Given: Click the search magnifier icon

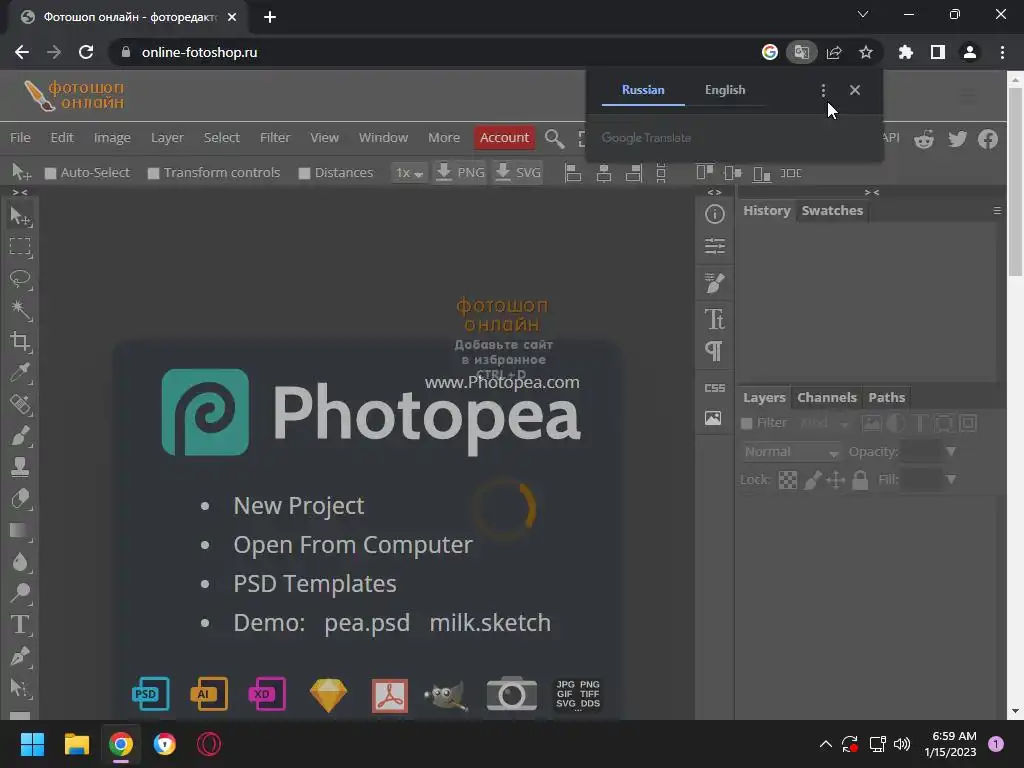Looking at the screenshot, I should (554, 138).
